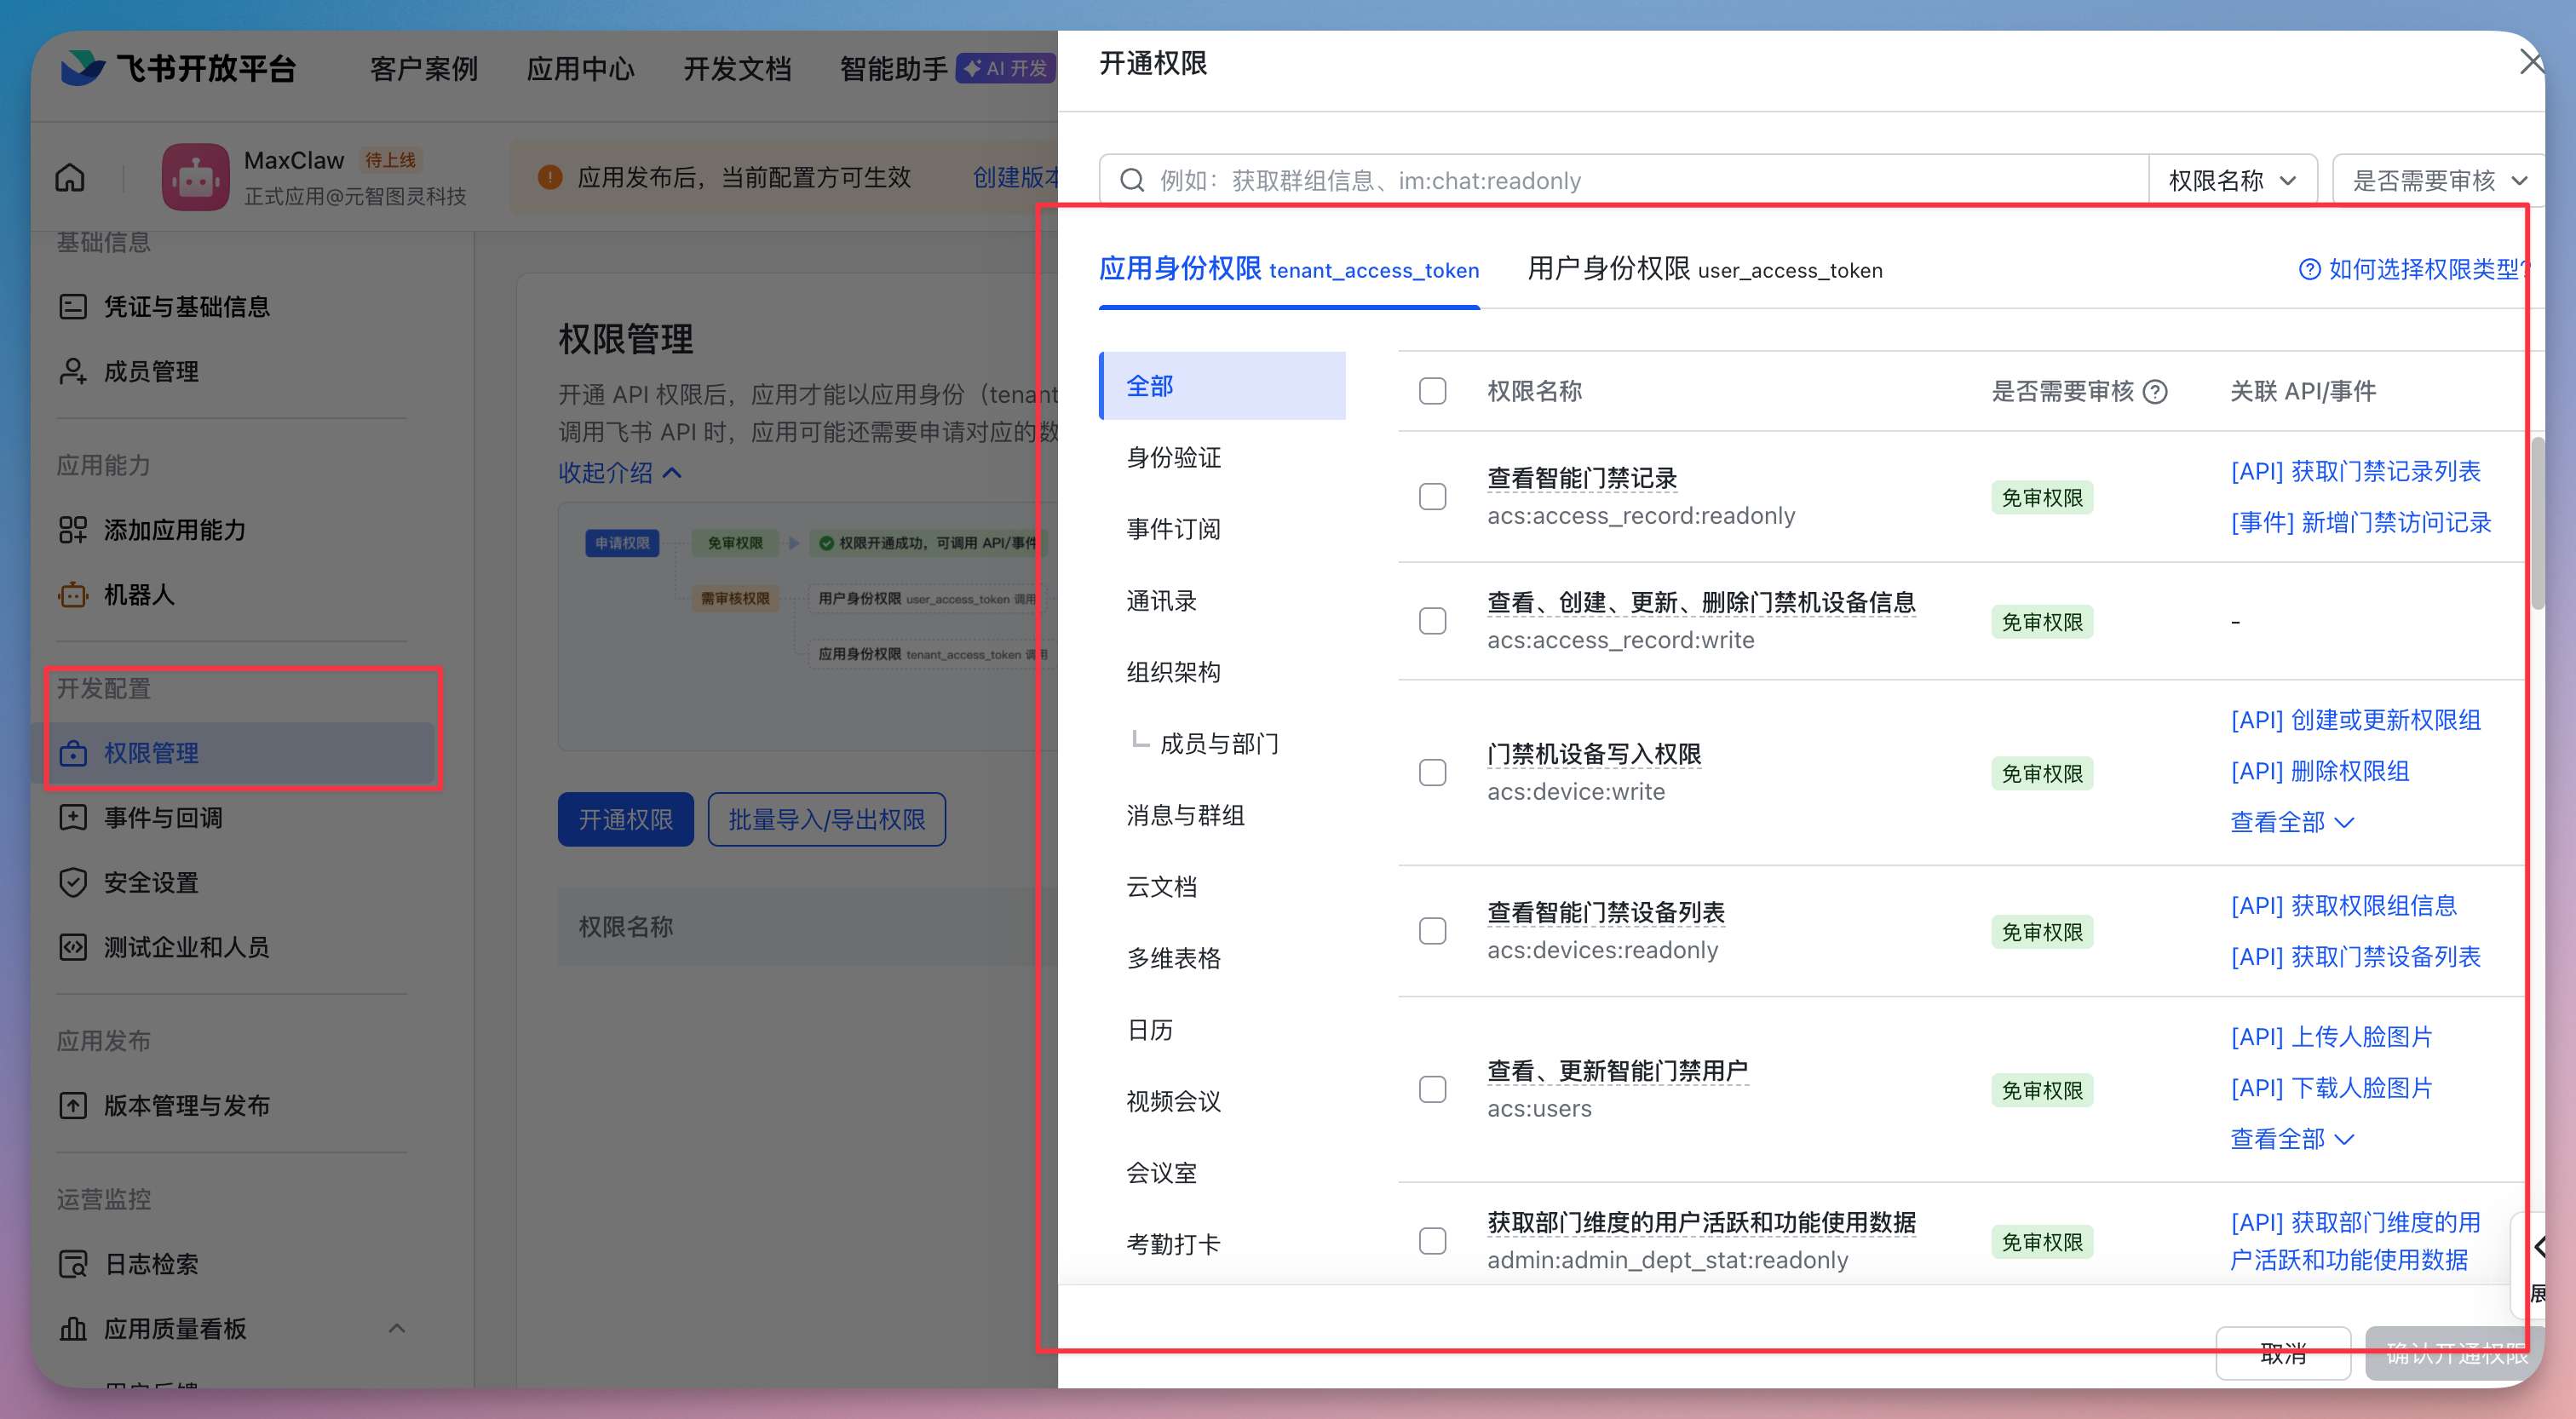Image resolution: width=2576 pixels, height=1419 pixels.
Task: Click the 开通权限 button
Action: pyautogui.click(x=626, y=819)
